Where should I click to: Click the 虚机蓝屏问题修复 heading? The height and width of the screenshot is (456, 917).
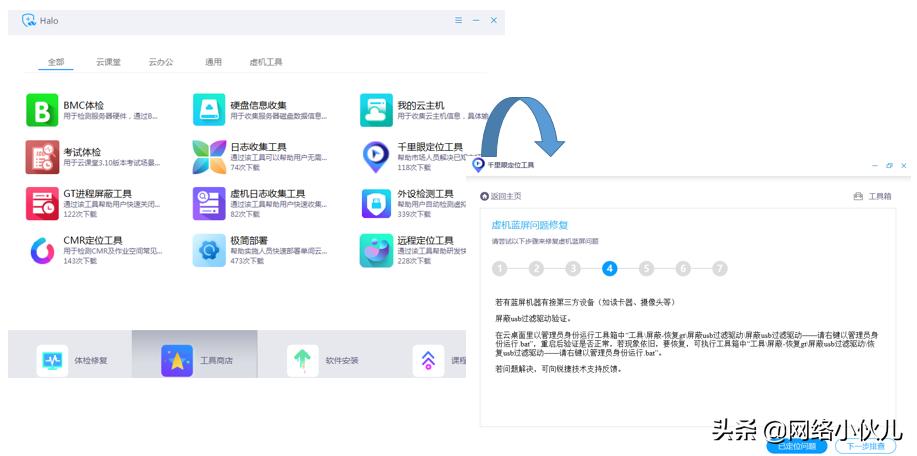tap(529, 225)
